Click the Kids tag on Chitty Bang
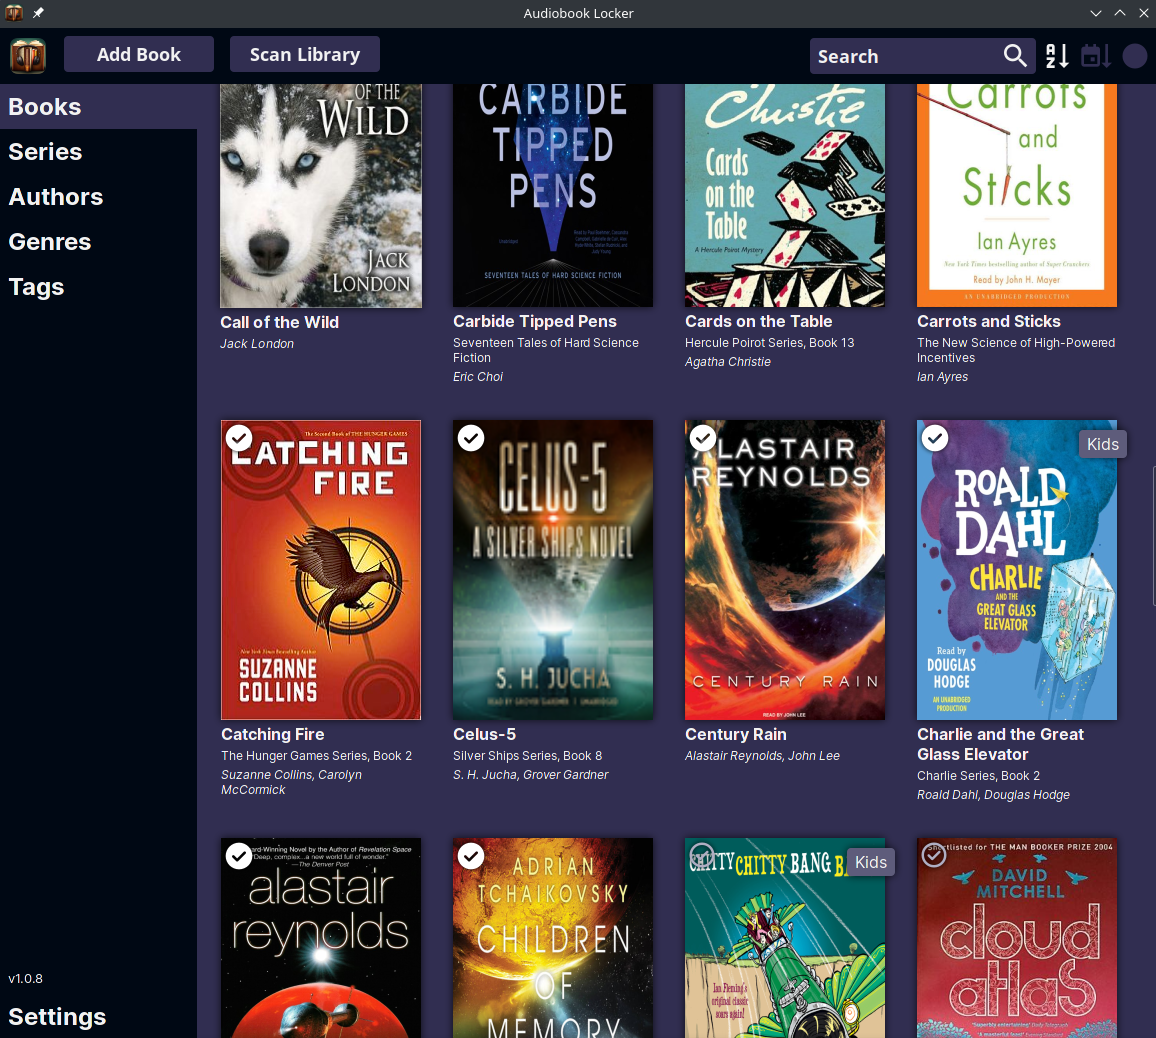The width and height of the screenshot is (1156, 1038). coord(870,862)
